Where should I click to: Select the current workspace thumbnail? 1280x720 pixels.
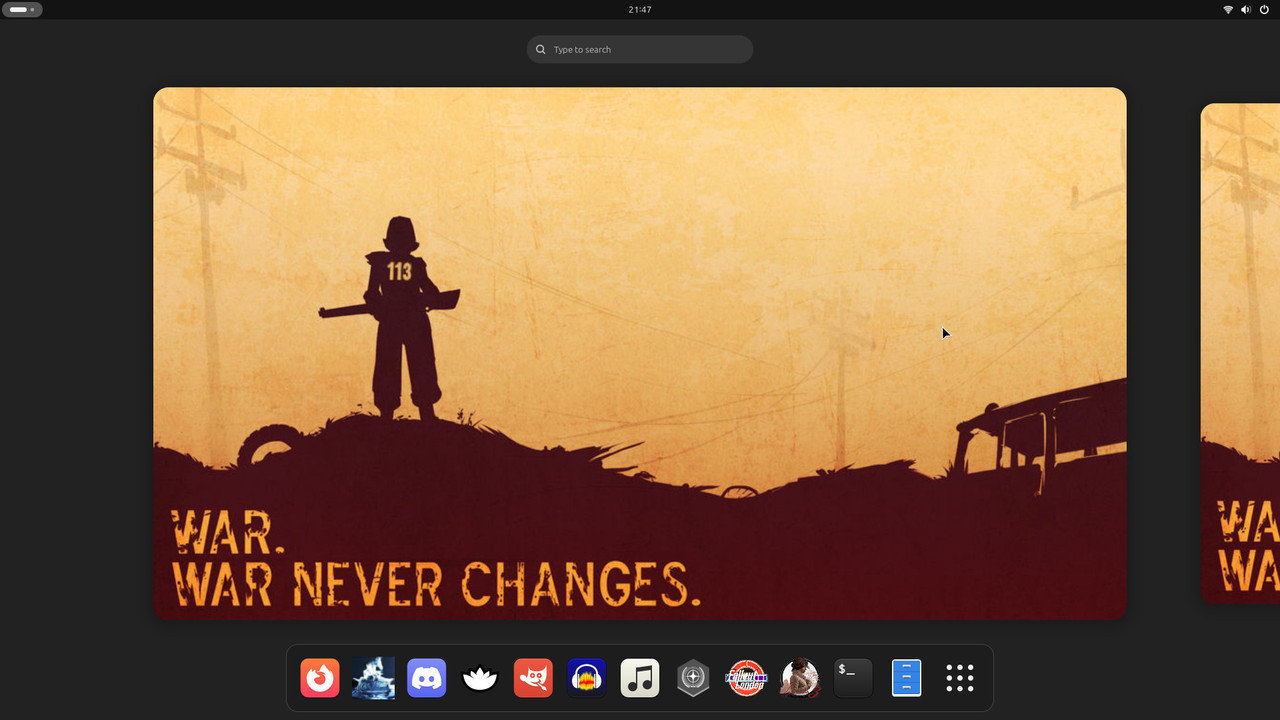click(x=640, y=353)
